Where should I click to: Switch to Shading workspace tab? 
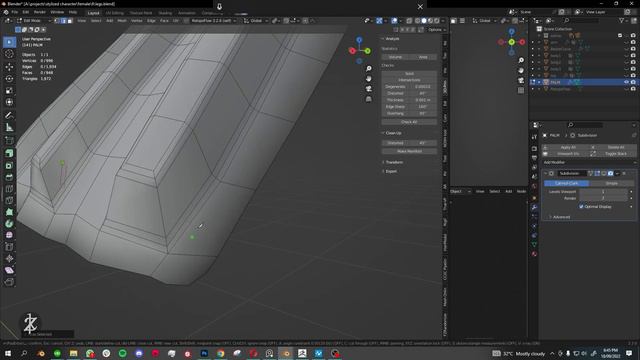165,13
